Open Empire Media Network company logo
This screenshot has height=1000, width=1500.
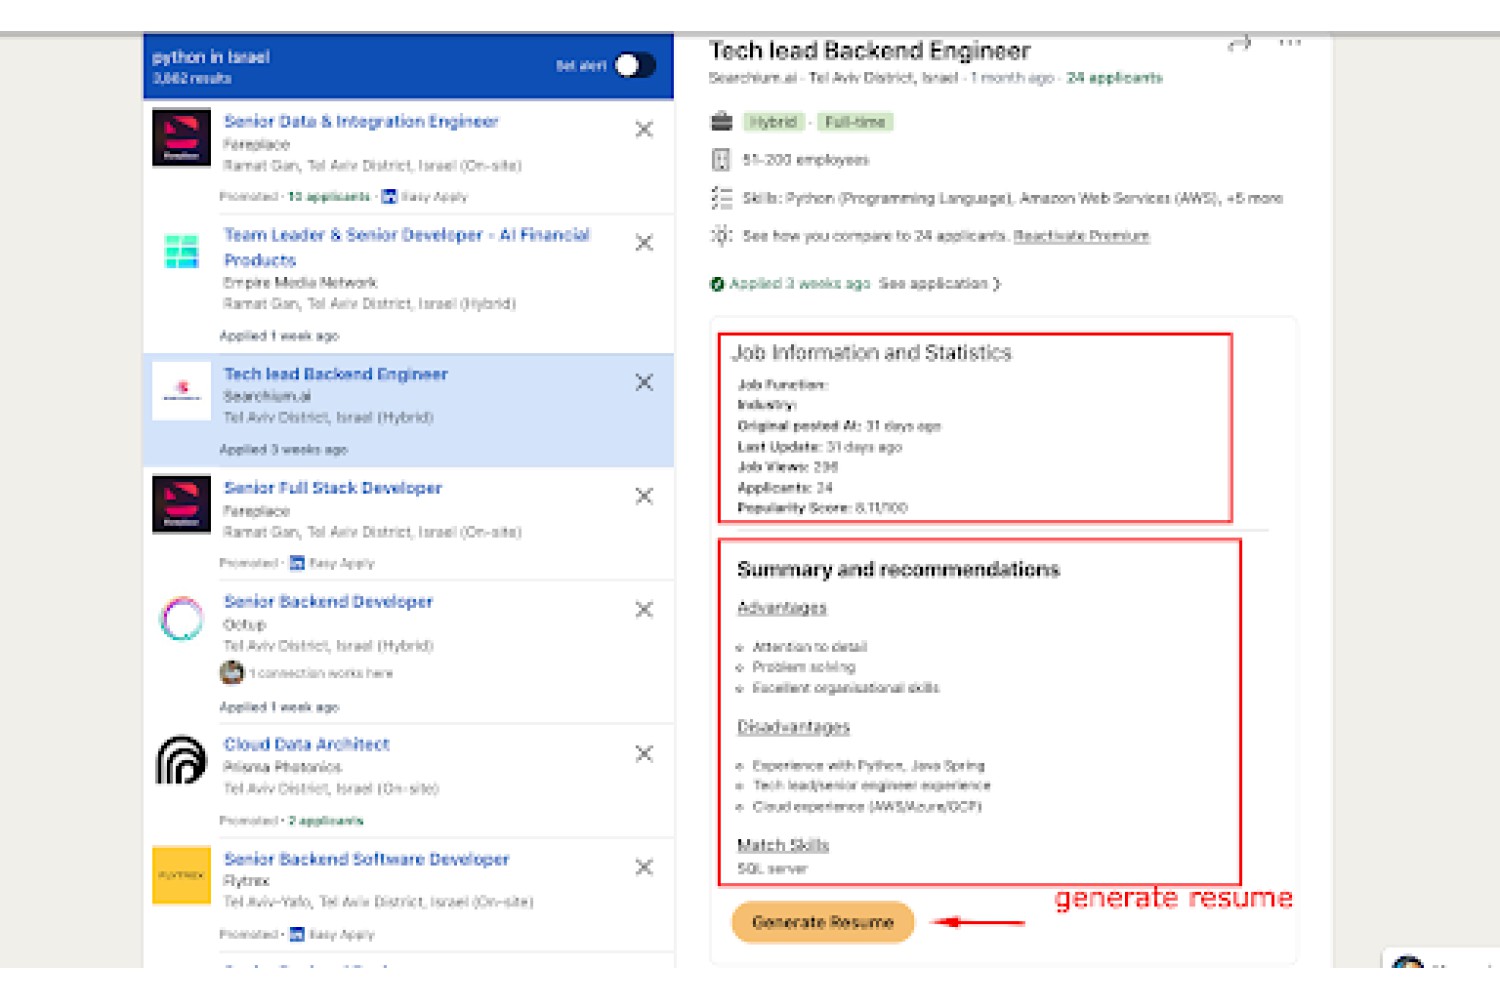click(x=181, y=251)
